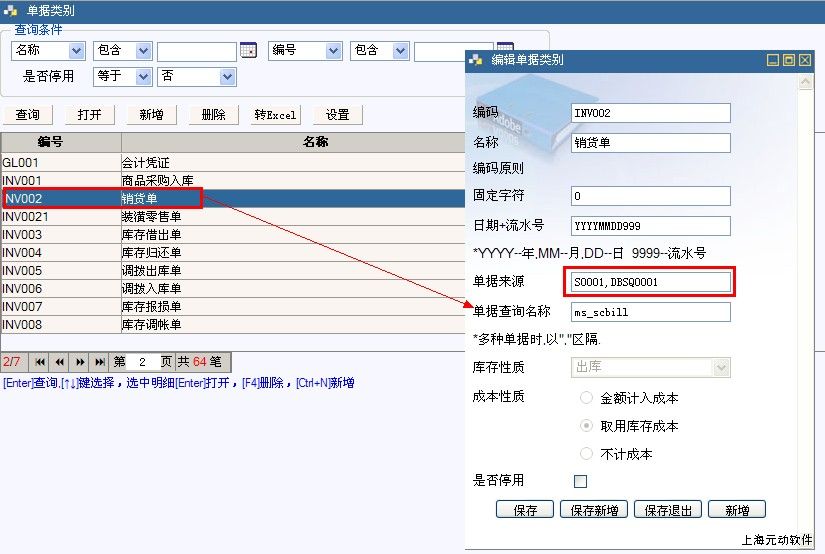Go to the previous page of results
825x554 pixels.
coord(60,362)
